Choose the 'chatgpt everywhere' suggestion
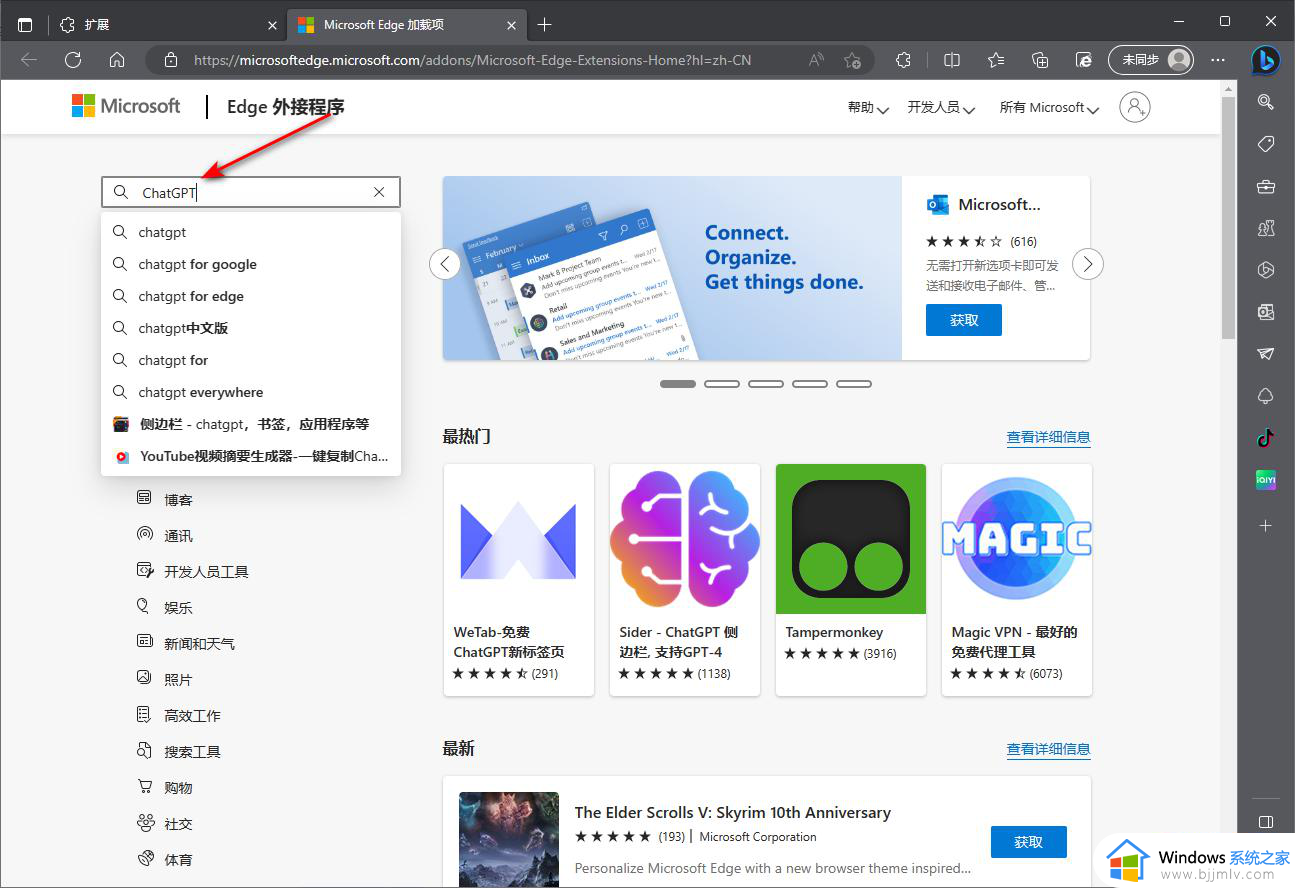Screen dimensions: 1295x888 (x=251, y=392)
